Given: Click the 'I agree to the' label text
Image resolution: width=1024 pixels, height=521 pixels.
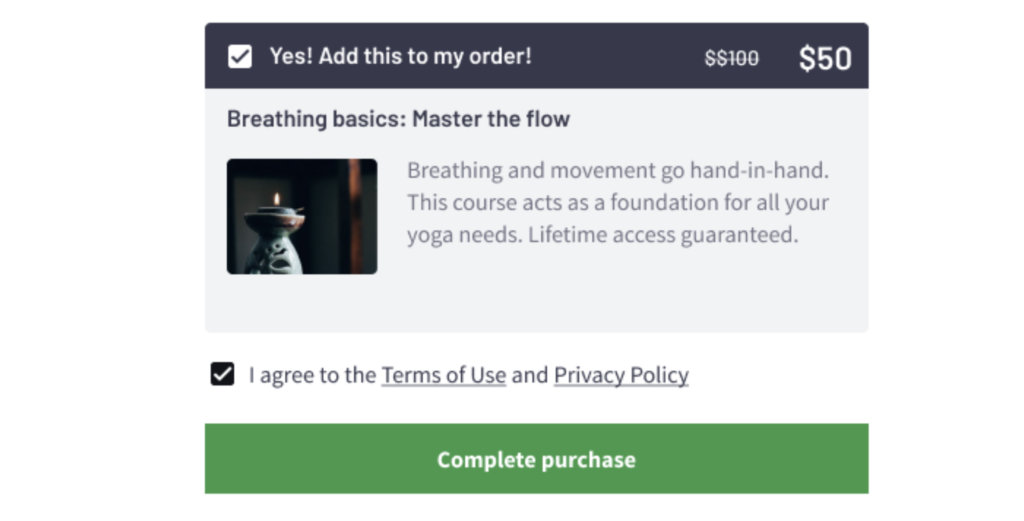Looking at the screenshot, I should tap(312, 375).
